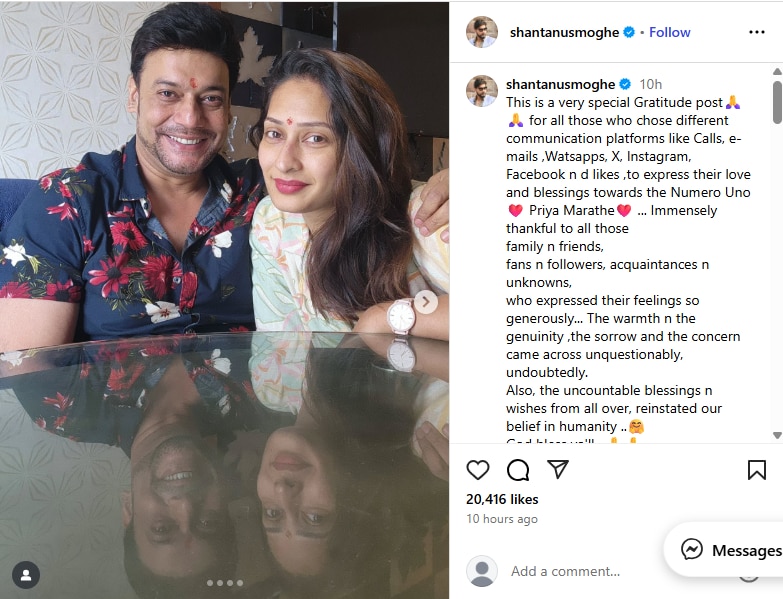Viewport: 783px width, 599px height.
Task: View the 20,416 likes list
Action: [502, 499]
